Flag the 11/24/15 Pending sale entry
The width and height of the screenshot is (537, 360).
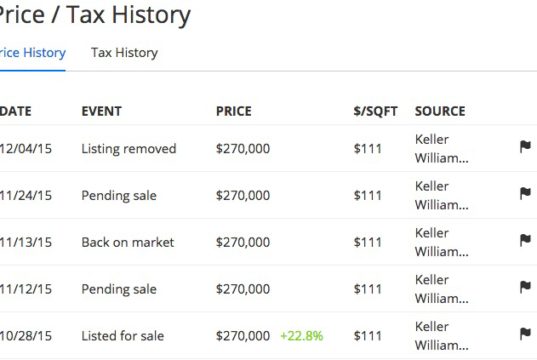click(525, 194)
